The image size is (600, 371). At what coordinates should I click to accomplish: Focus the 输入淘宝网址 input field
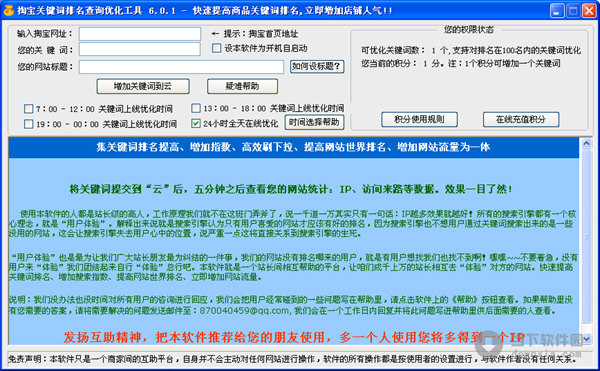140,34
